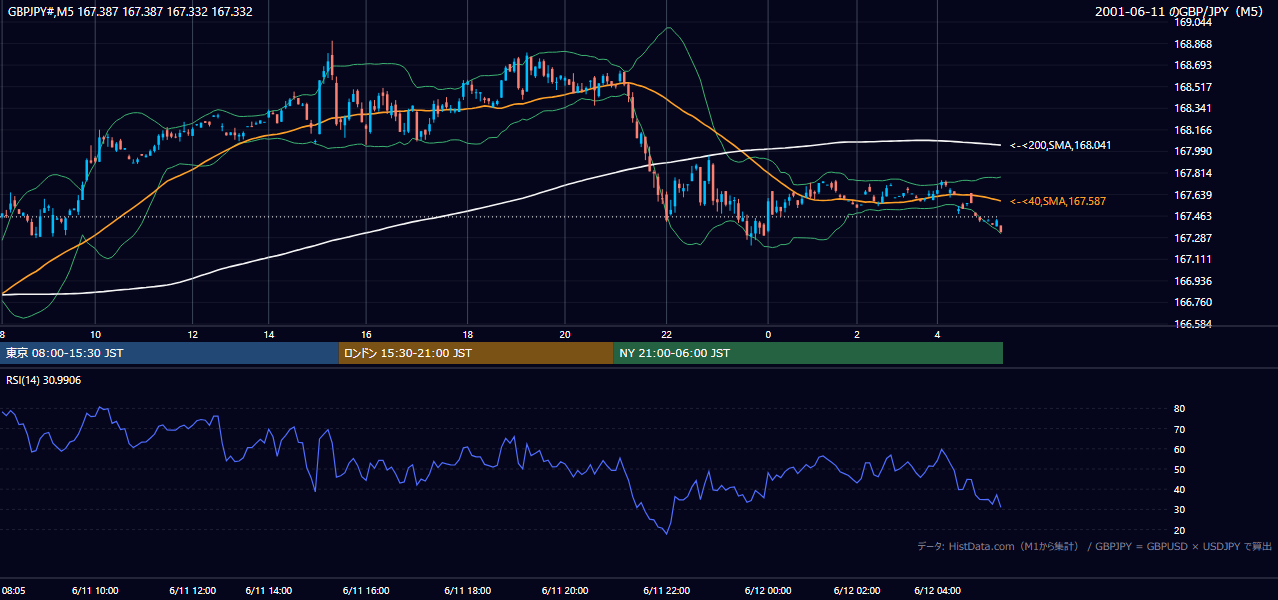Click the hour 18 label under the price chart
The height and width of the screenshot is (600, 1278).
click(468, 334)
